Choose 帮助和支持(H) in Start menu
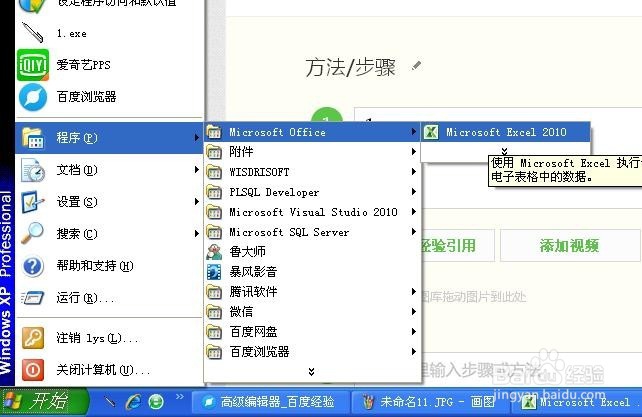Image resolution: width=642 pixels, height=417 pixels. coord(109,266)
